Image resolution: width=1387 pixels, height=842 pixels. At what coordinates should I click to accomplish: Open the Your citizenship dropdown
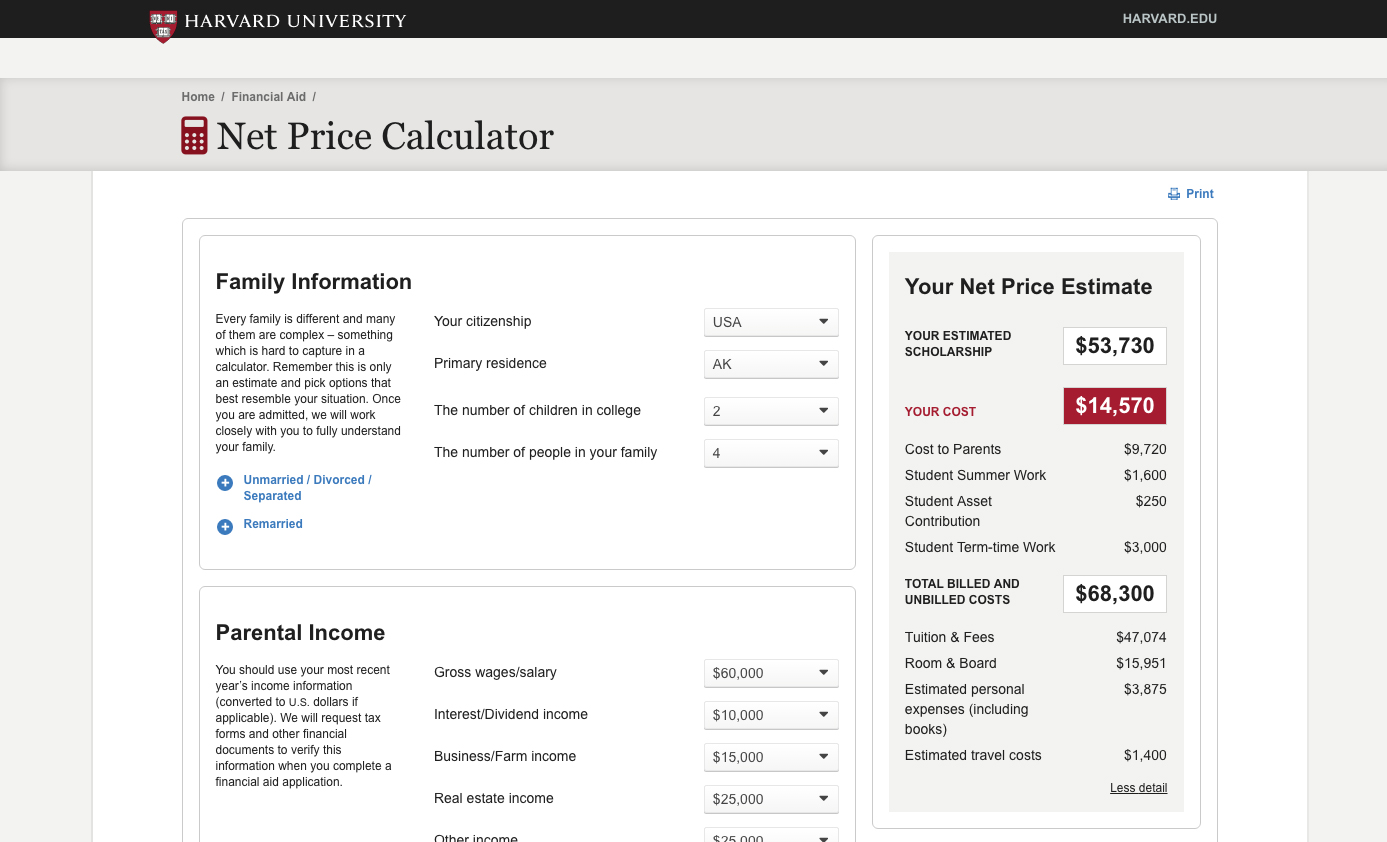pyautogui.click(x=771, y=322)
